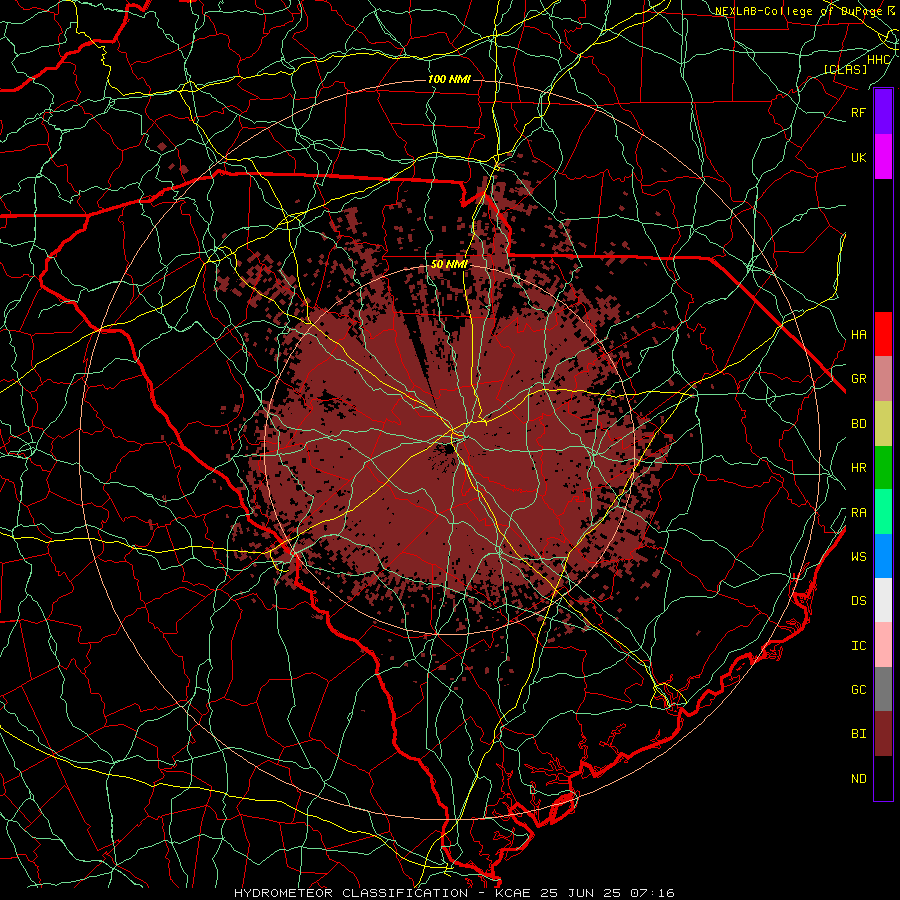Click the purple RF color swatch
The image size is (900, 900).
click(883, 112)
